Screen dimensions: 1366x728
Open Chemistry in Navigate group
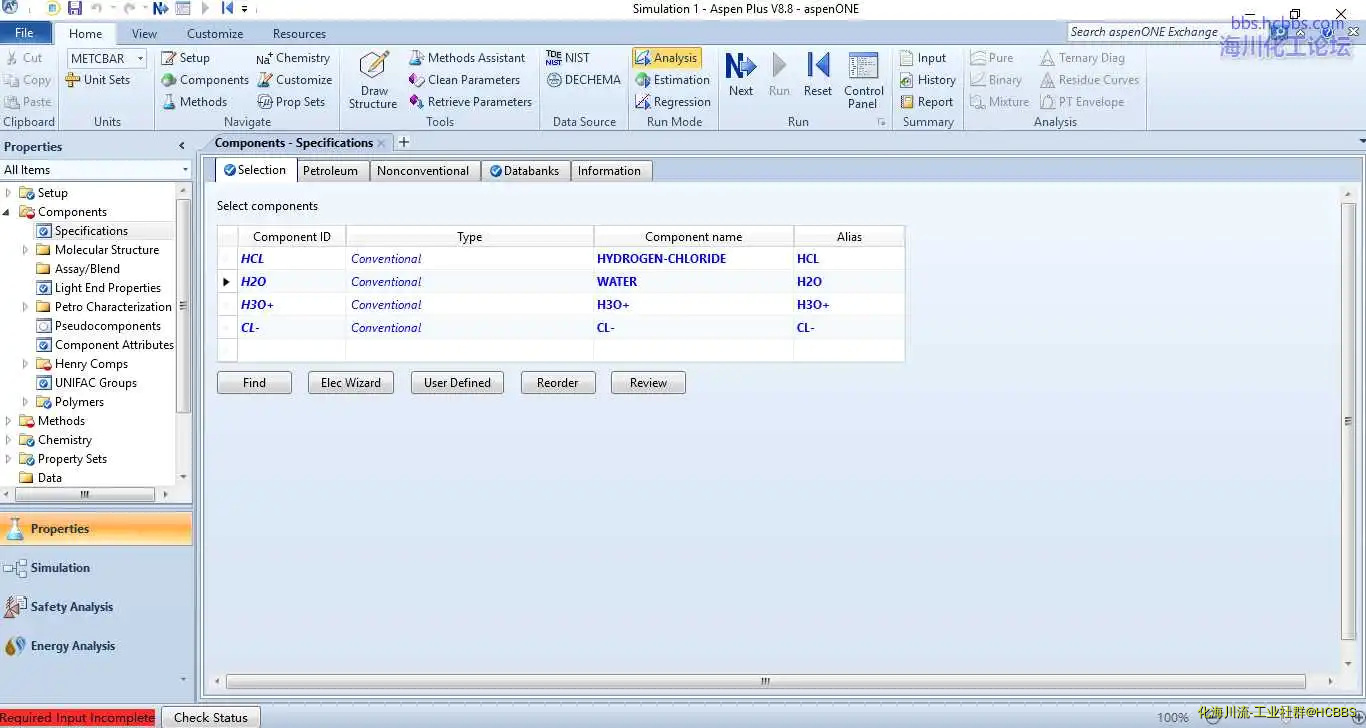click(293, 58)
